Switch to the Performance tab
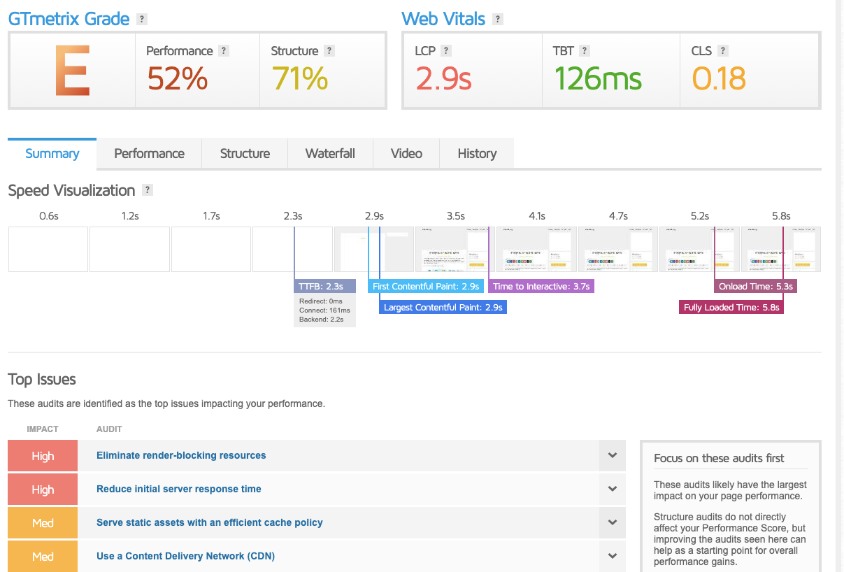 [x=149, y=153]
